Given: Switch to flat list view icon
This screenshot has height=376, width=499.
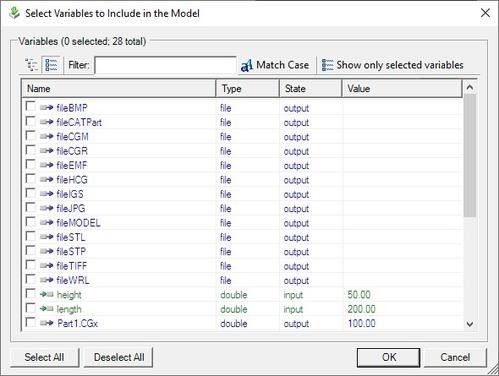Looking at the screenshot, I should tap(51, 65).
